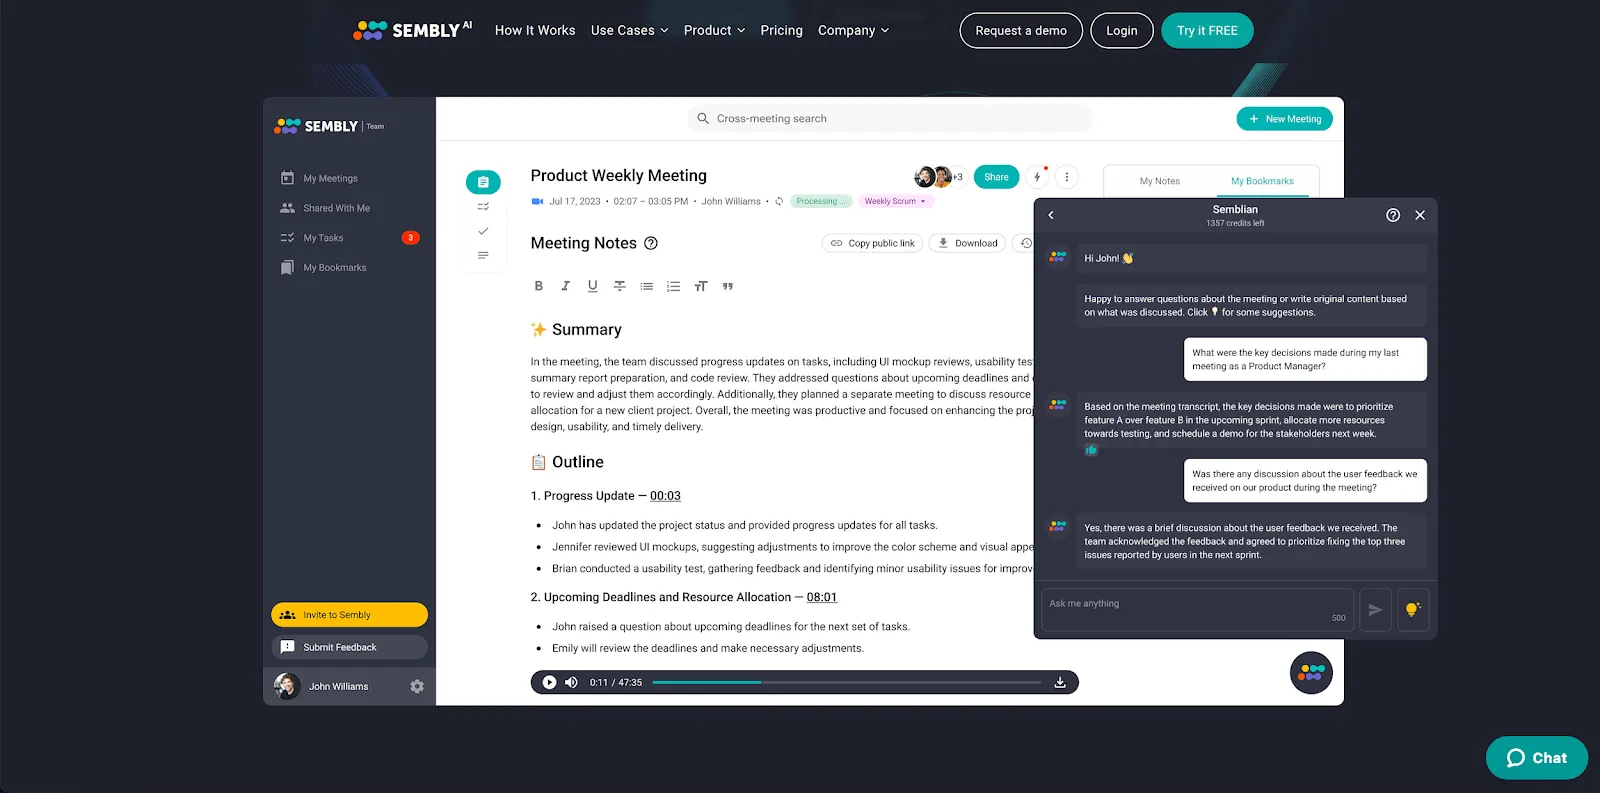The height and width of the screenshot is (793, 1600).
Task: Click the Semblian floating launcher button
Action: pos(1311,673)
